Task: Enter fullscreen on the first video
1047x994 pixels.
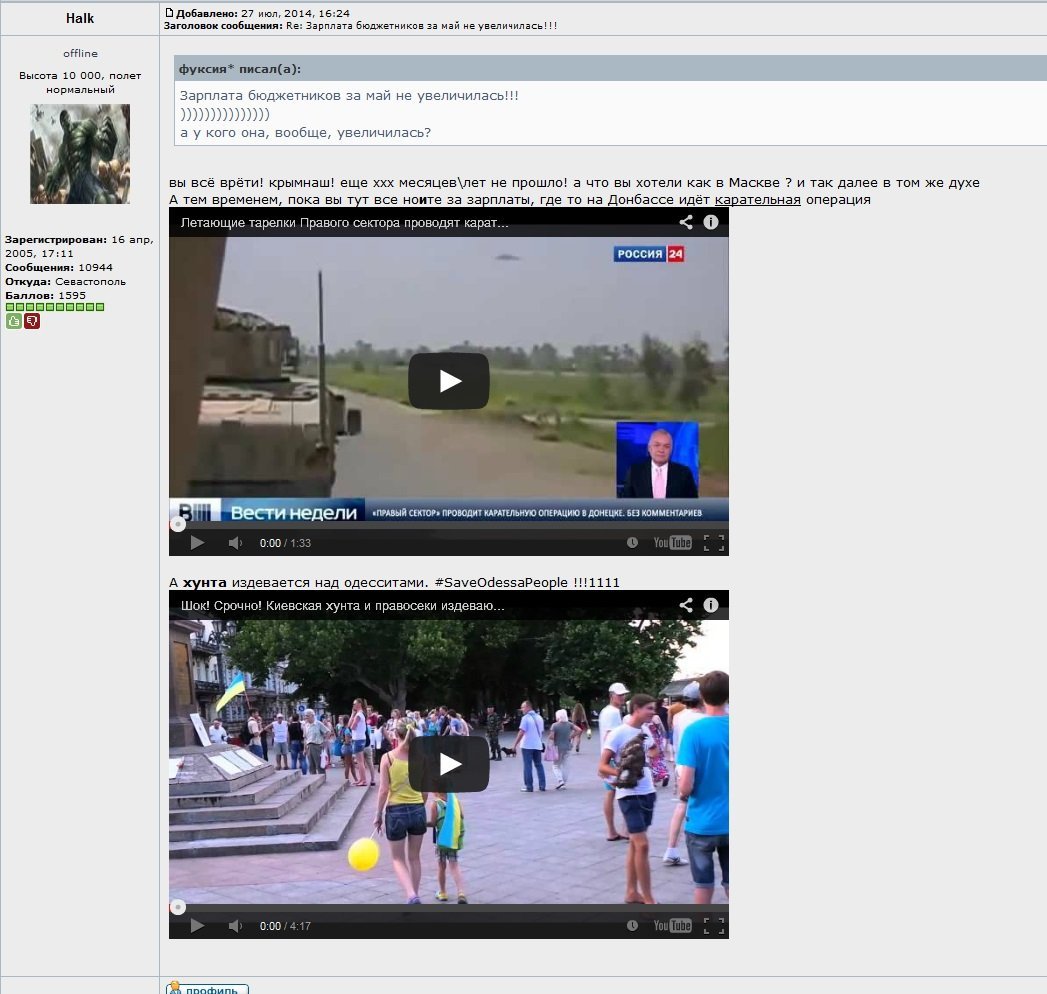Action: (x=713, y=543)
